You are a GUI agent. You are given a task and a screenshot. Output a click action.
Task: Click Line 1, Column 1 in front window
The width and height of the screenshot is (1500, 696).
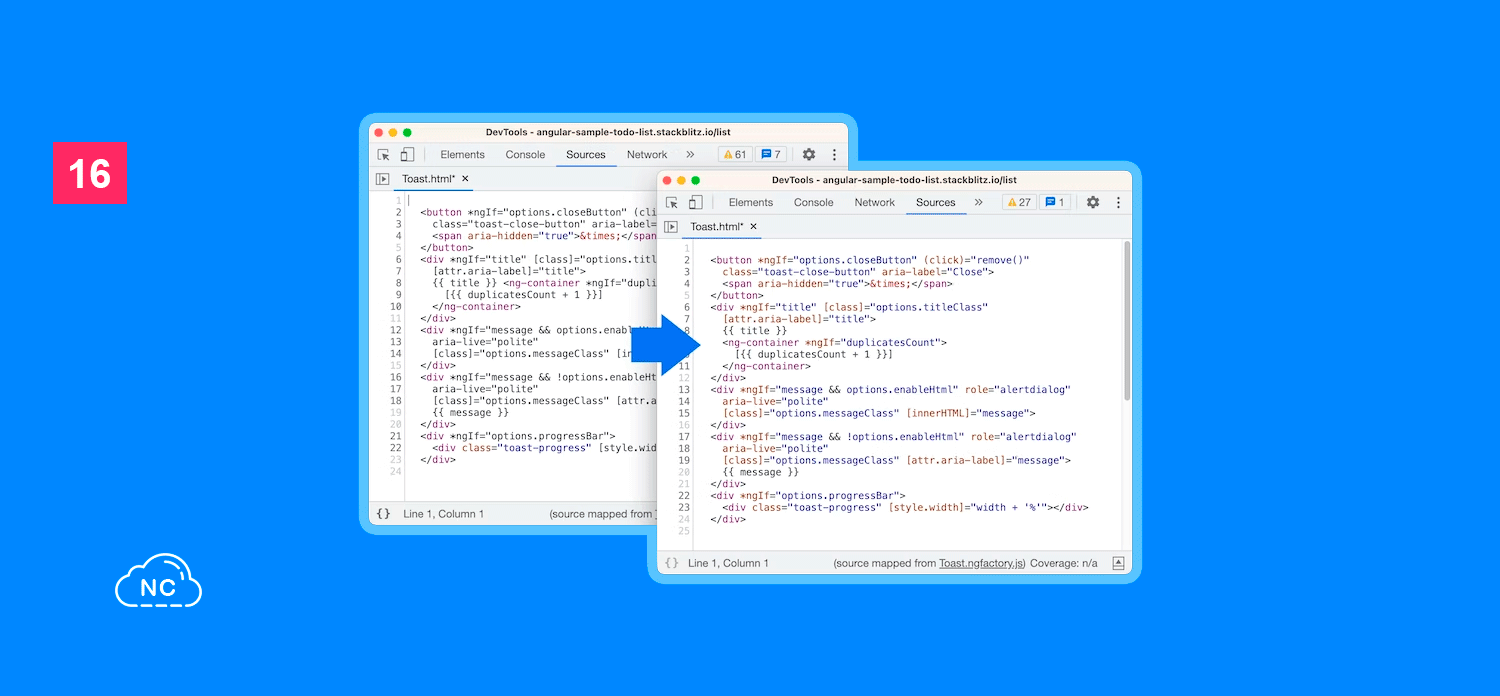click(729, 563)
